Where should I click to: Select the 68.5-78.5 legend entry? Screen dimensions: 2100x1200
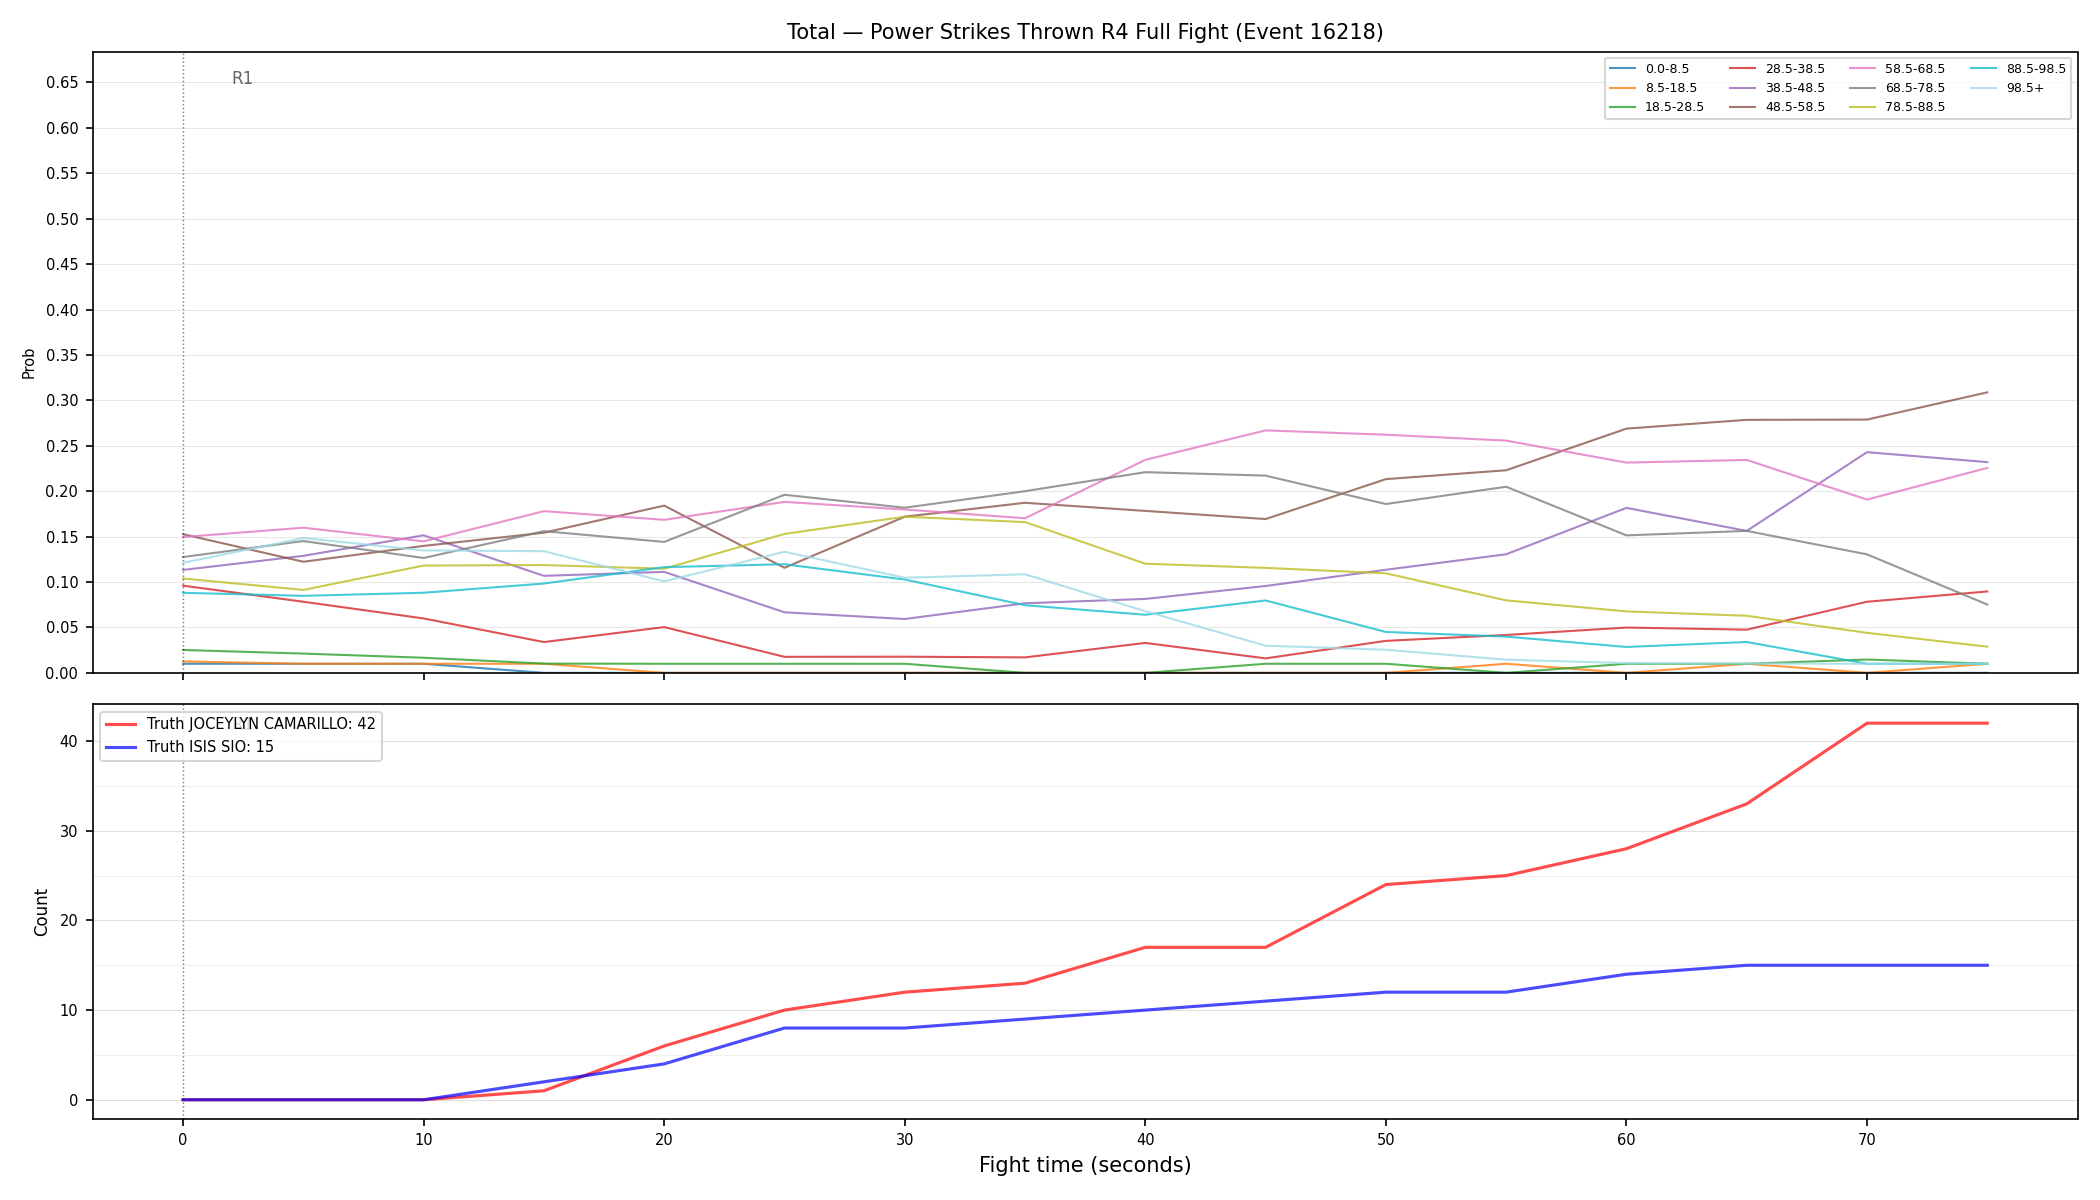click(x=1897, y=88)
